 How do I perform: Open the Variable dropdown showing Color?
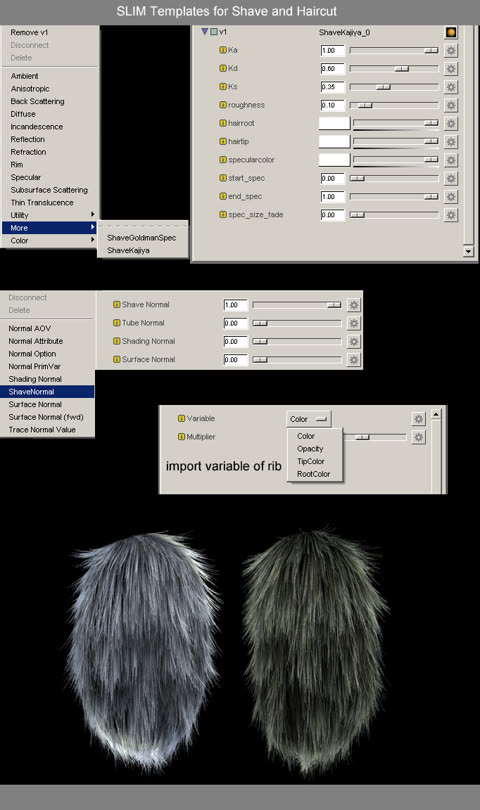tap(308, 419)
